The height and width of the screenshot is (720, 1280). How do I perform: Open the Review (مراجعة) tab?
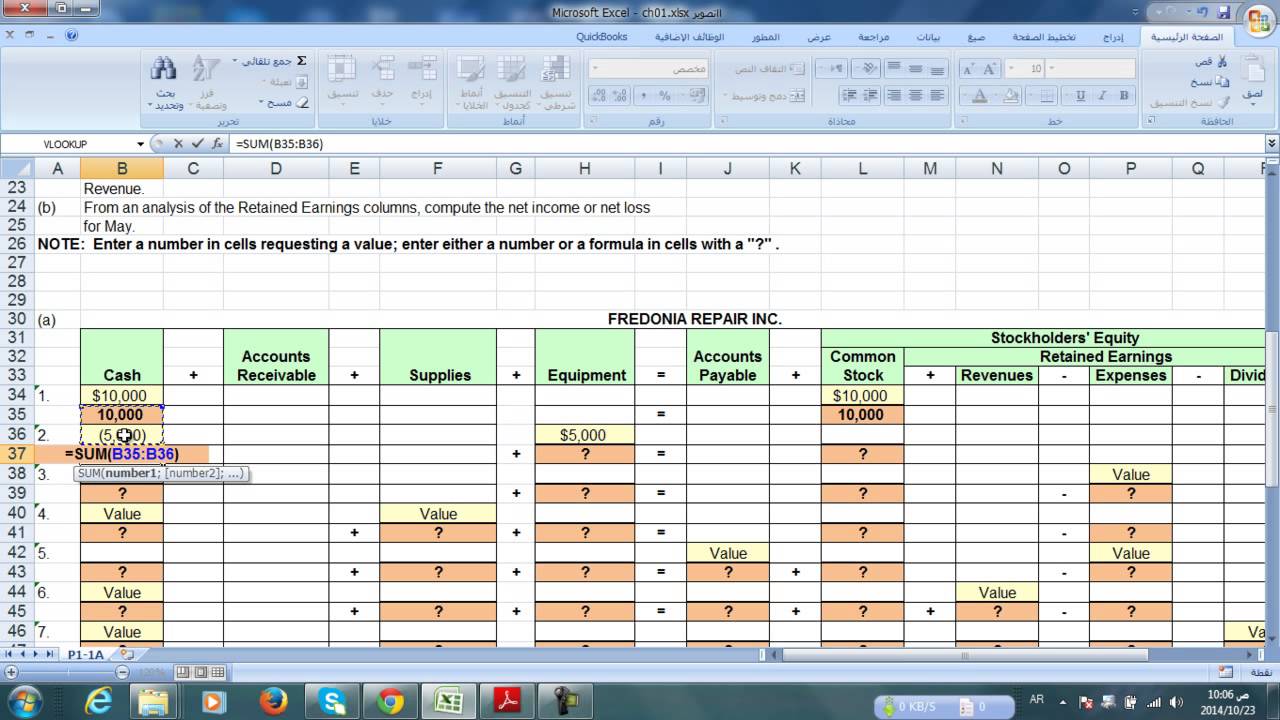(x=873, y=36)
